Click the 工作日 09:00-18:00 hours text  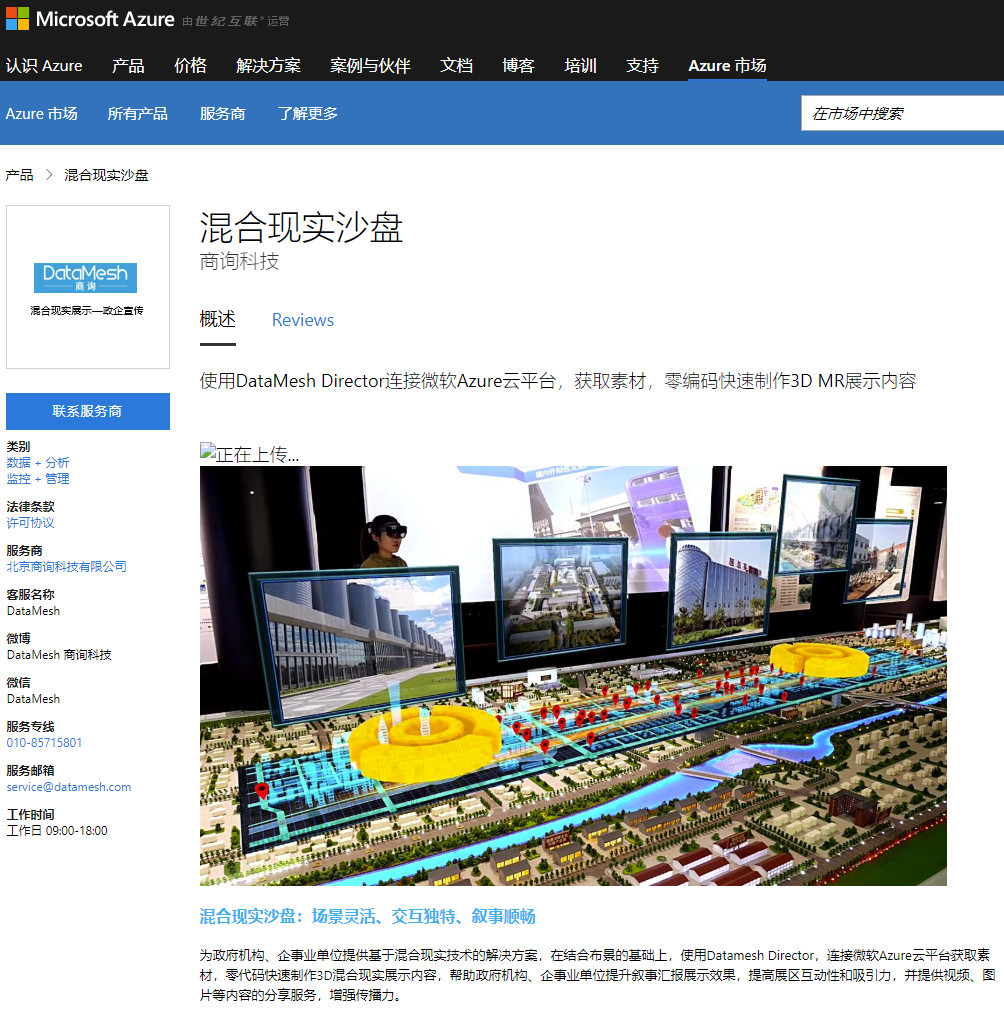tap(57, 830)
